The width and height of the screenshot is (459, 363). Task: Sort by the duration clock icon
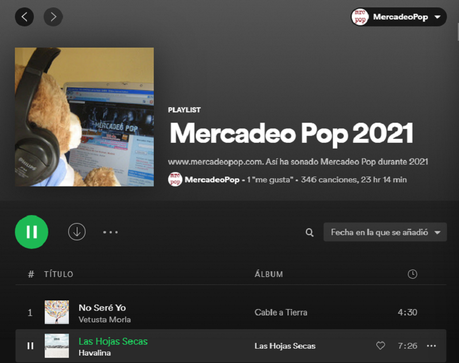coord(412,274)
